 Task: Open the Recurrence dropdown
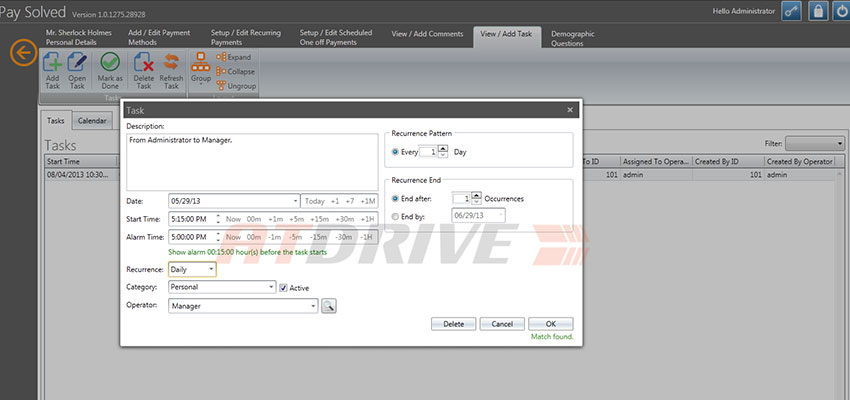click(211, 269)
